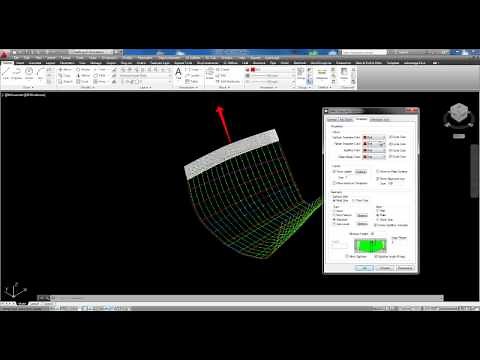Toggle checkbox beside fourth color row in dialog
This screenshot has height=360, width=480.
pyautogui.click(x=391, y=156)
